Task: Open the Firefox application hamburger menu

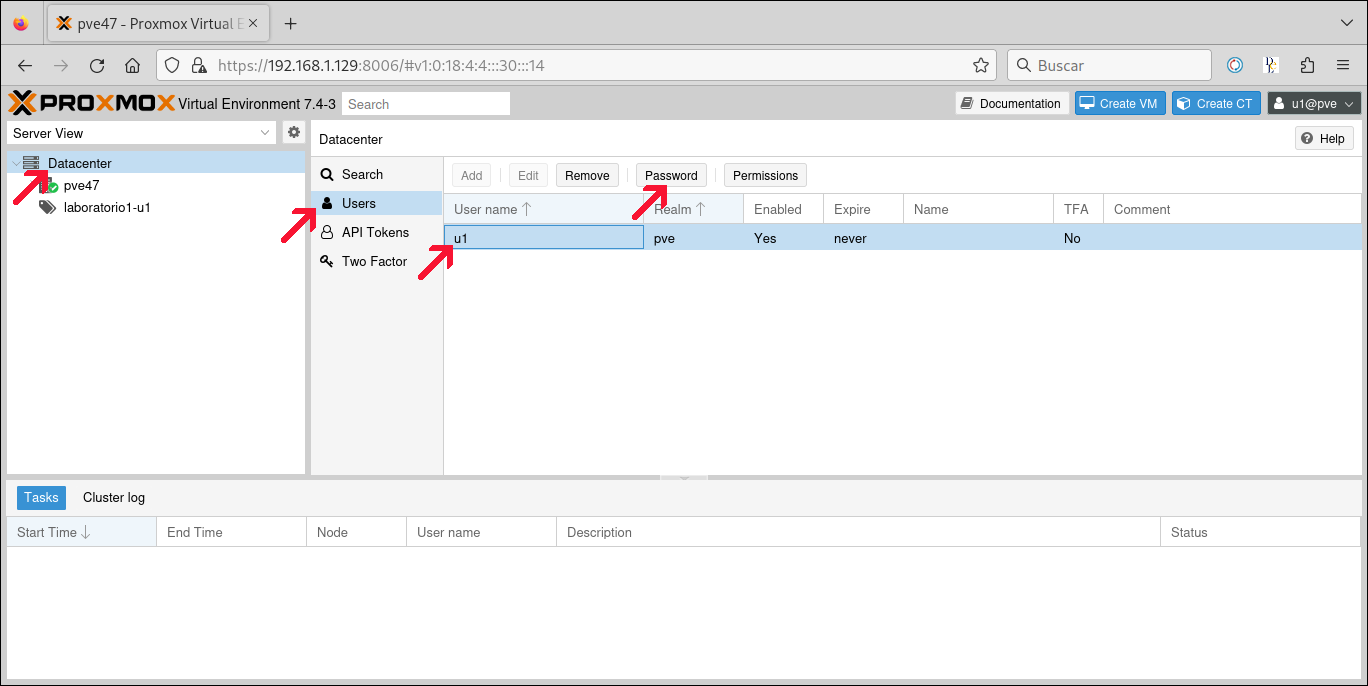Action: pos(1343,65)
